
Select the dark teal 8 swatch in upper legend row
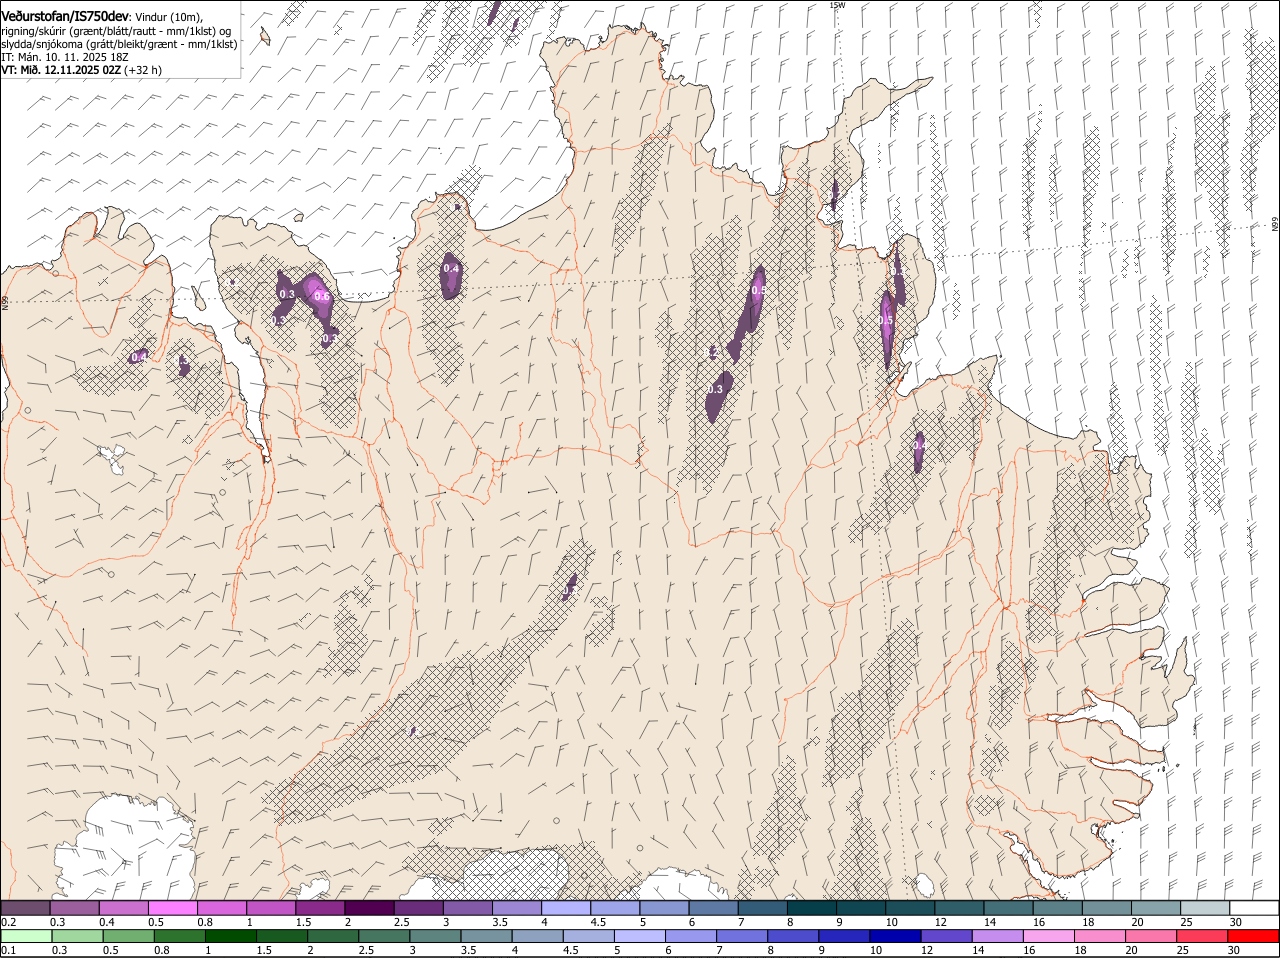tap(812, 907)
